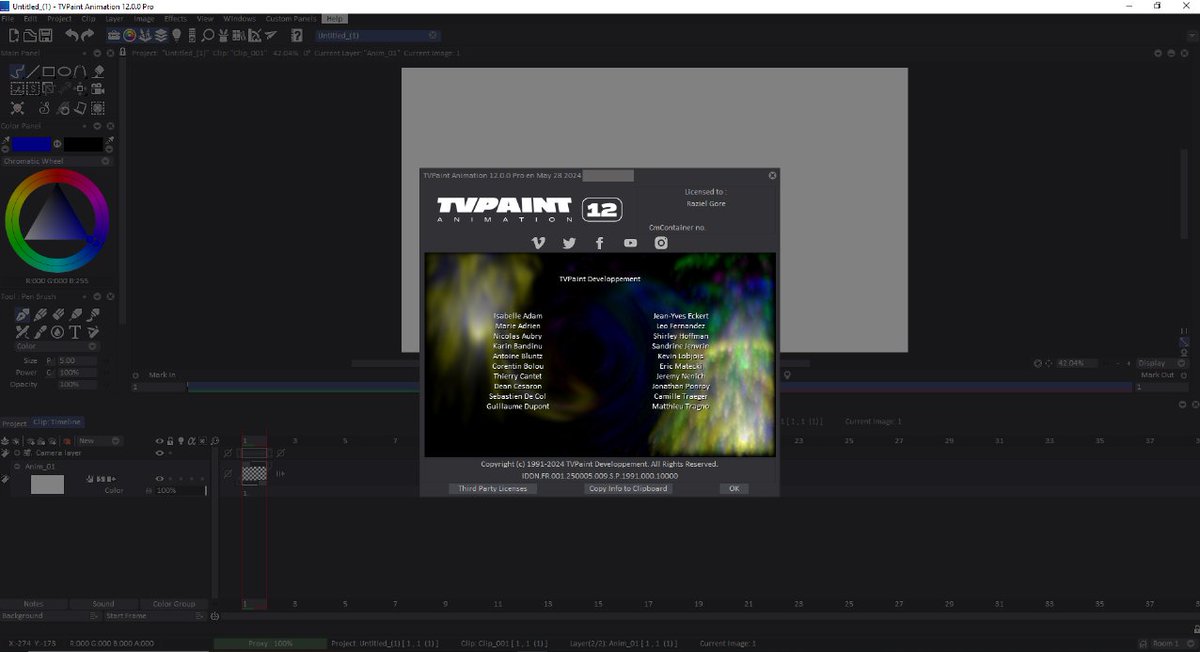Click the magnifier zoom icon in the toolbar
1200x652 pixels.
coord(208,35)
